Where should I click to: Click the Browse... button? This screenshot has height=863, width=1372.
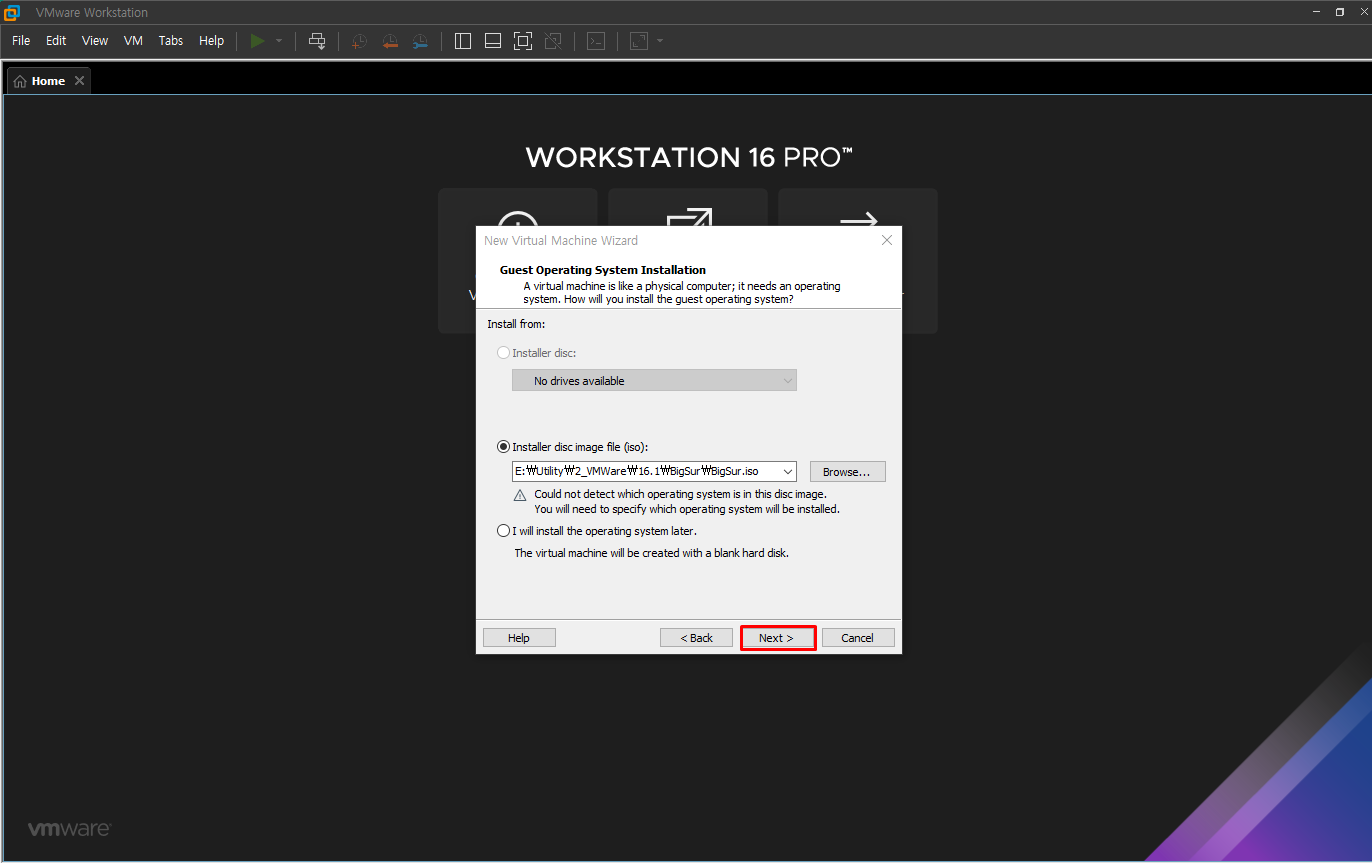(x=847, y=471)
